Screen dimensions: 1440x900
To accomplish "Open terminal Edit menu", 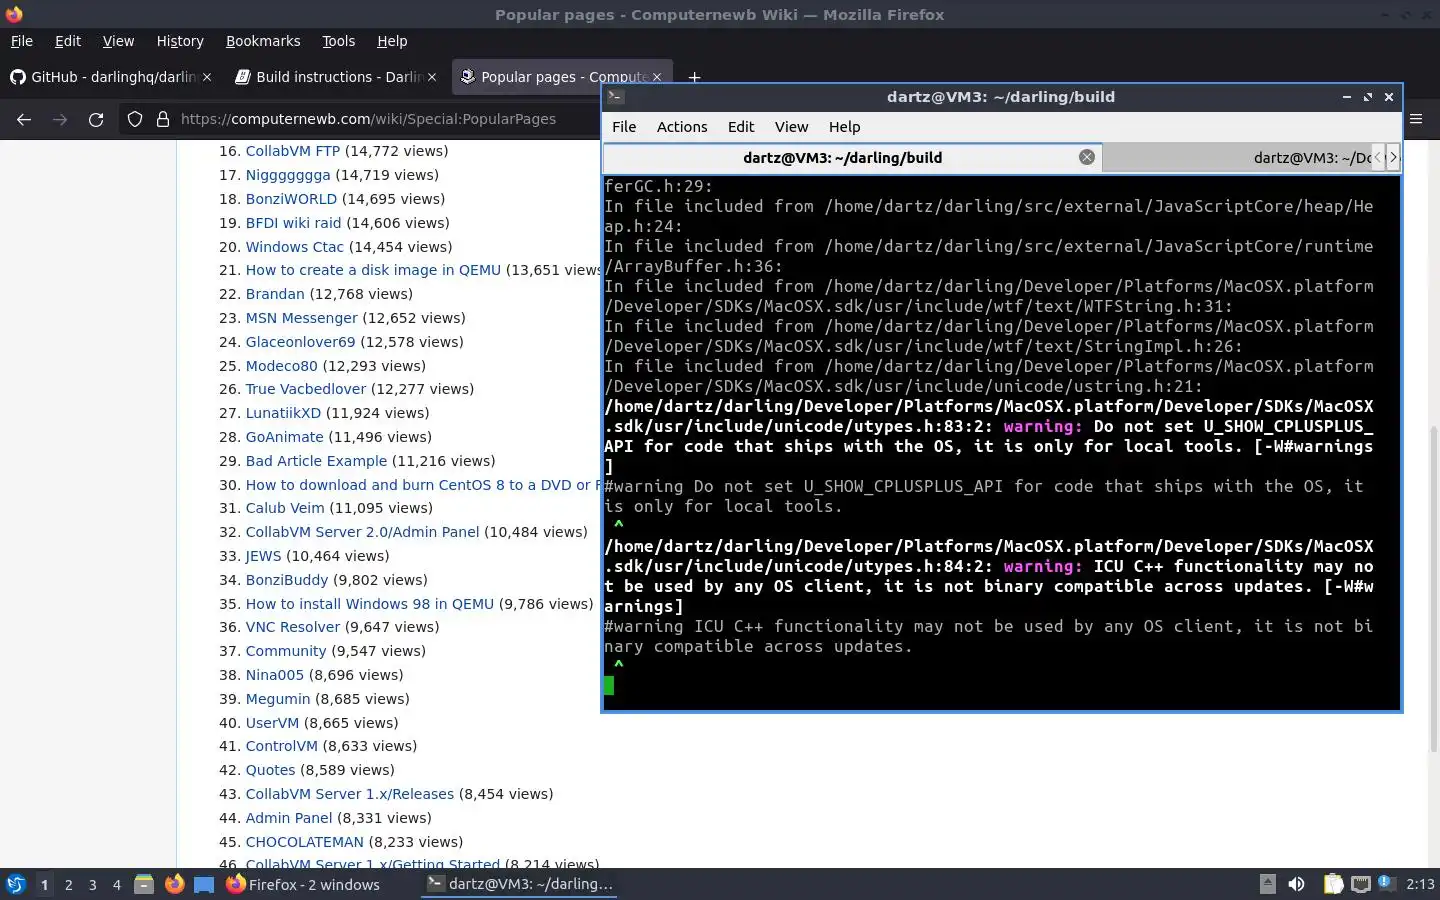I will (x=741, y=127).
